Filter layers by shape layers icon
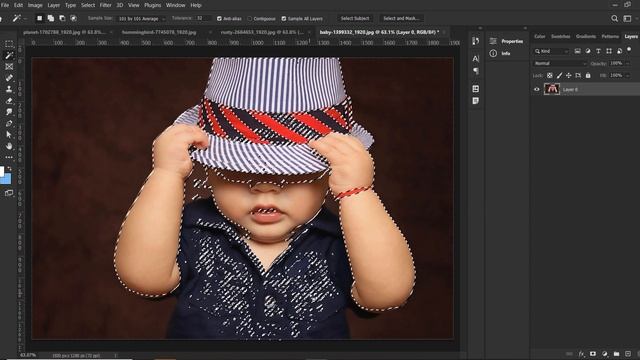The height and width of the screenshot is (360, 640). [609, 51]
